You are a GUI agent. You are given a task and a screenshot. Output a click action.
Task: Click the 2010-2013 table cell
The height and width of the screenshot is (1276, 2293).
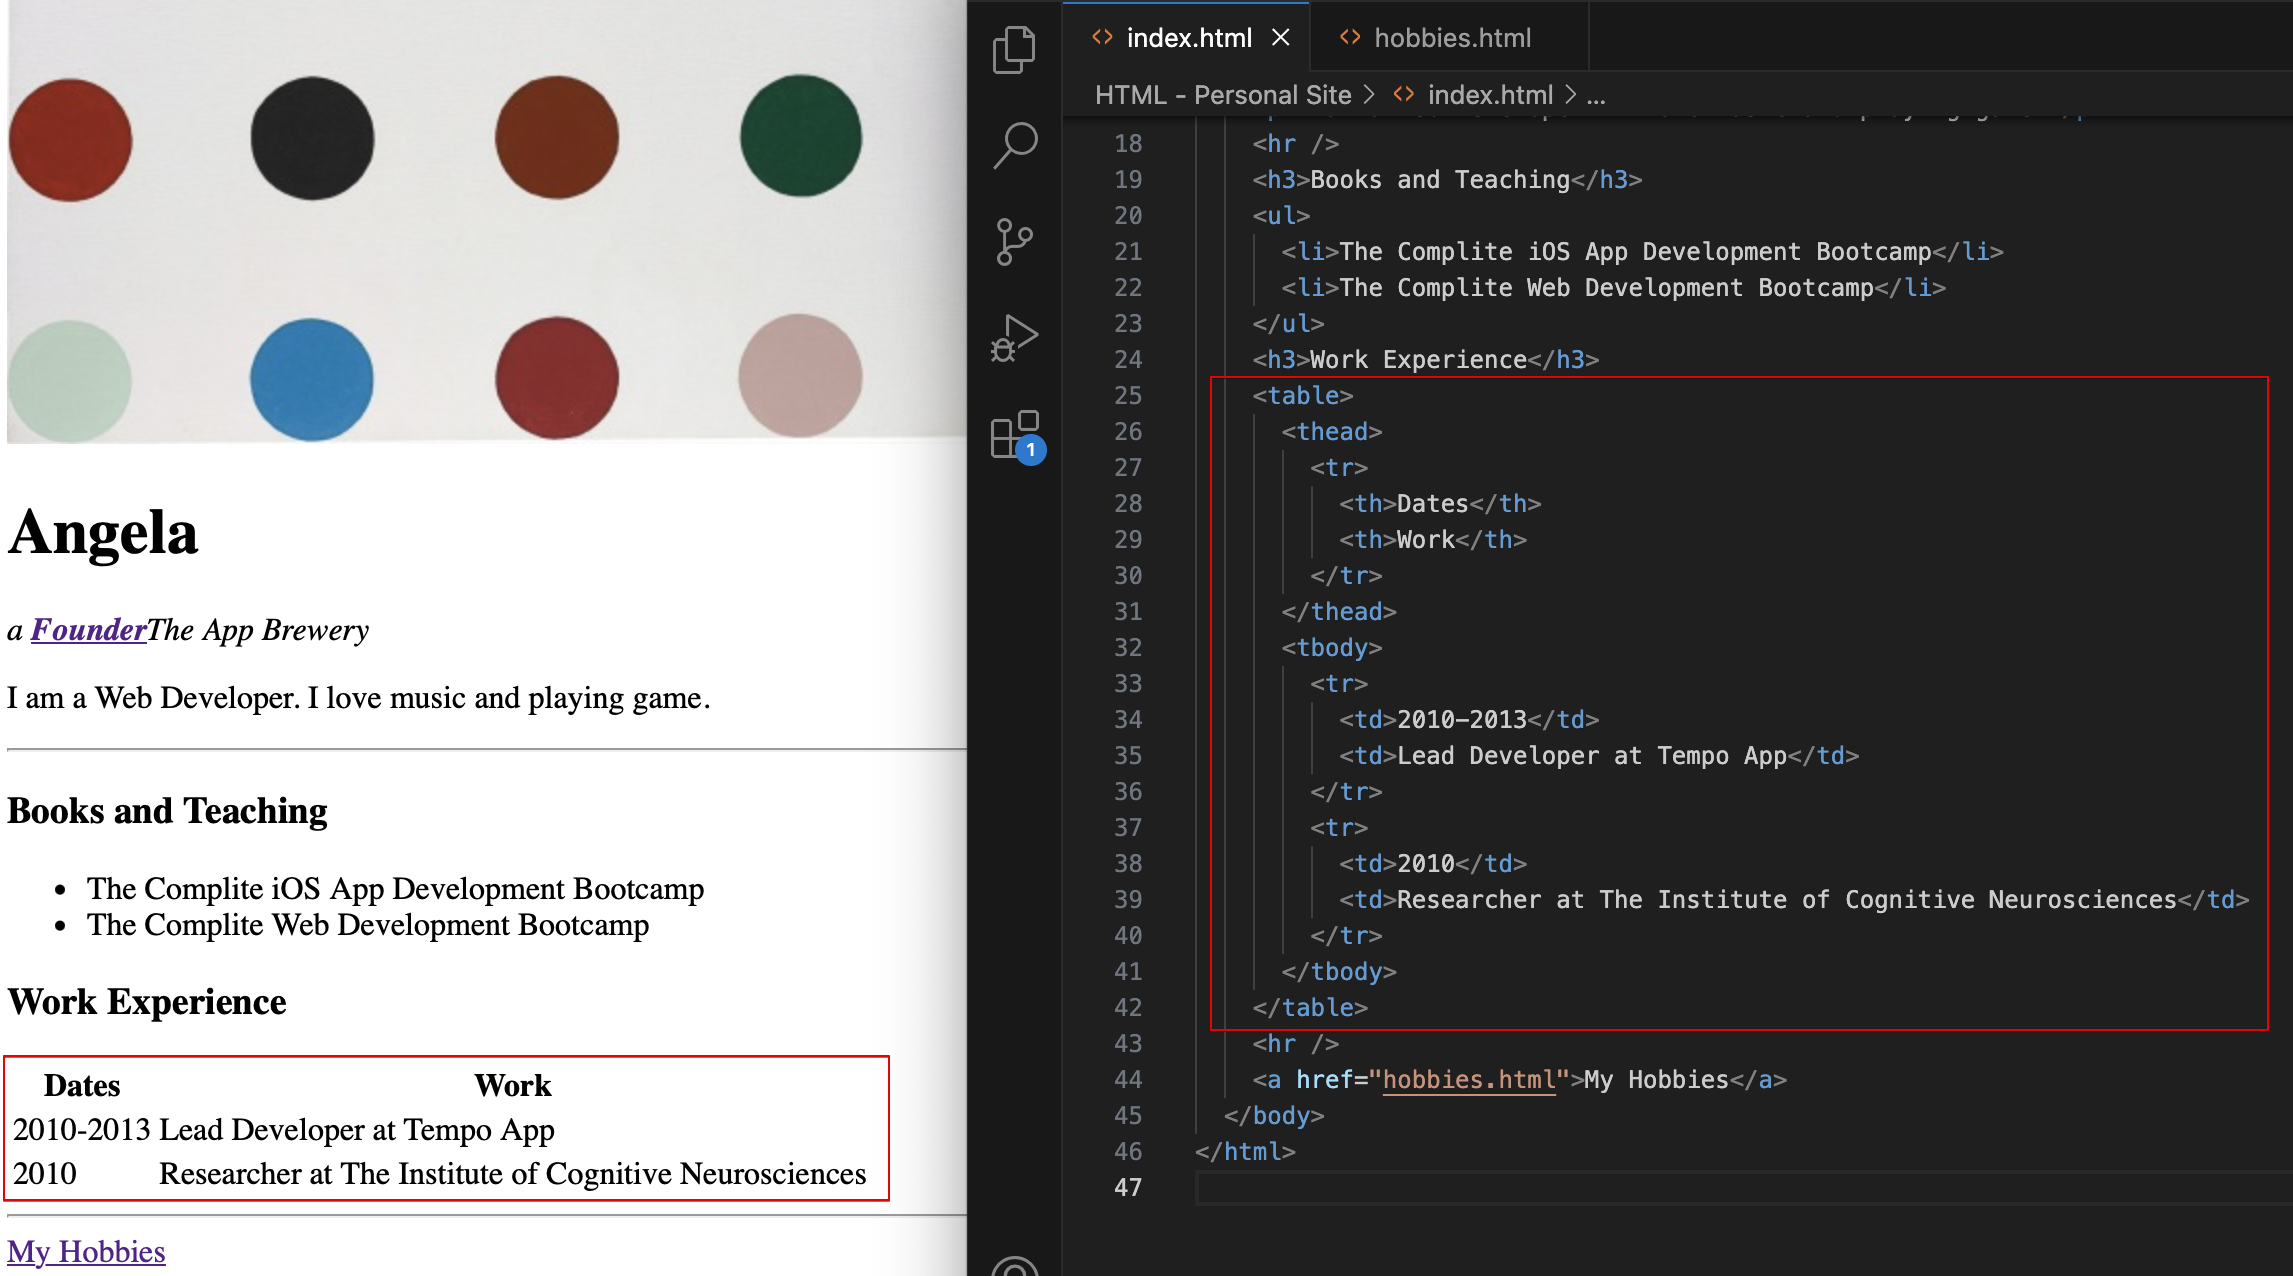click(x=82, y=1130)
